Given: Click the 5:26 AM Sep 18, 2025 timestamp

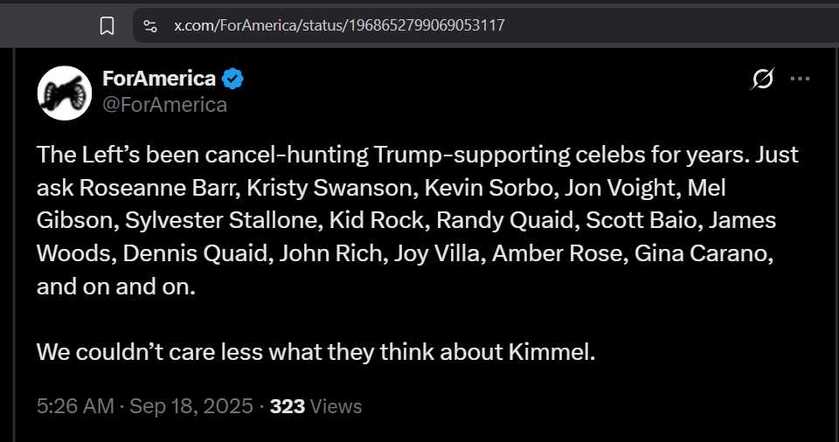Looking at the screenshot, I should coord(145,406).
